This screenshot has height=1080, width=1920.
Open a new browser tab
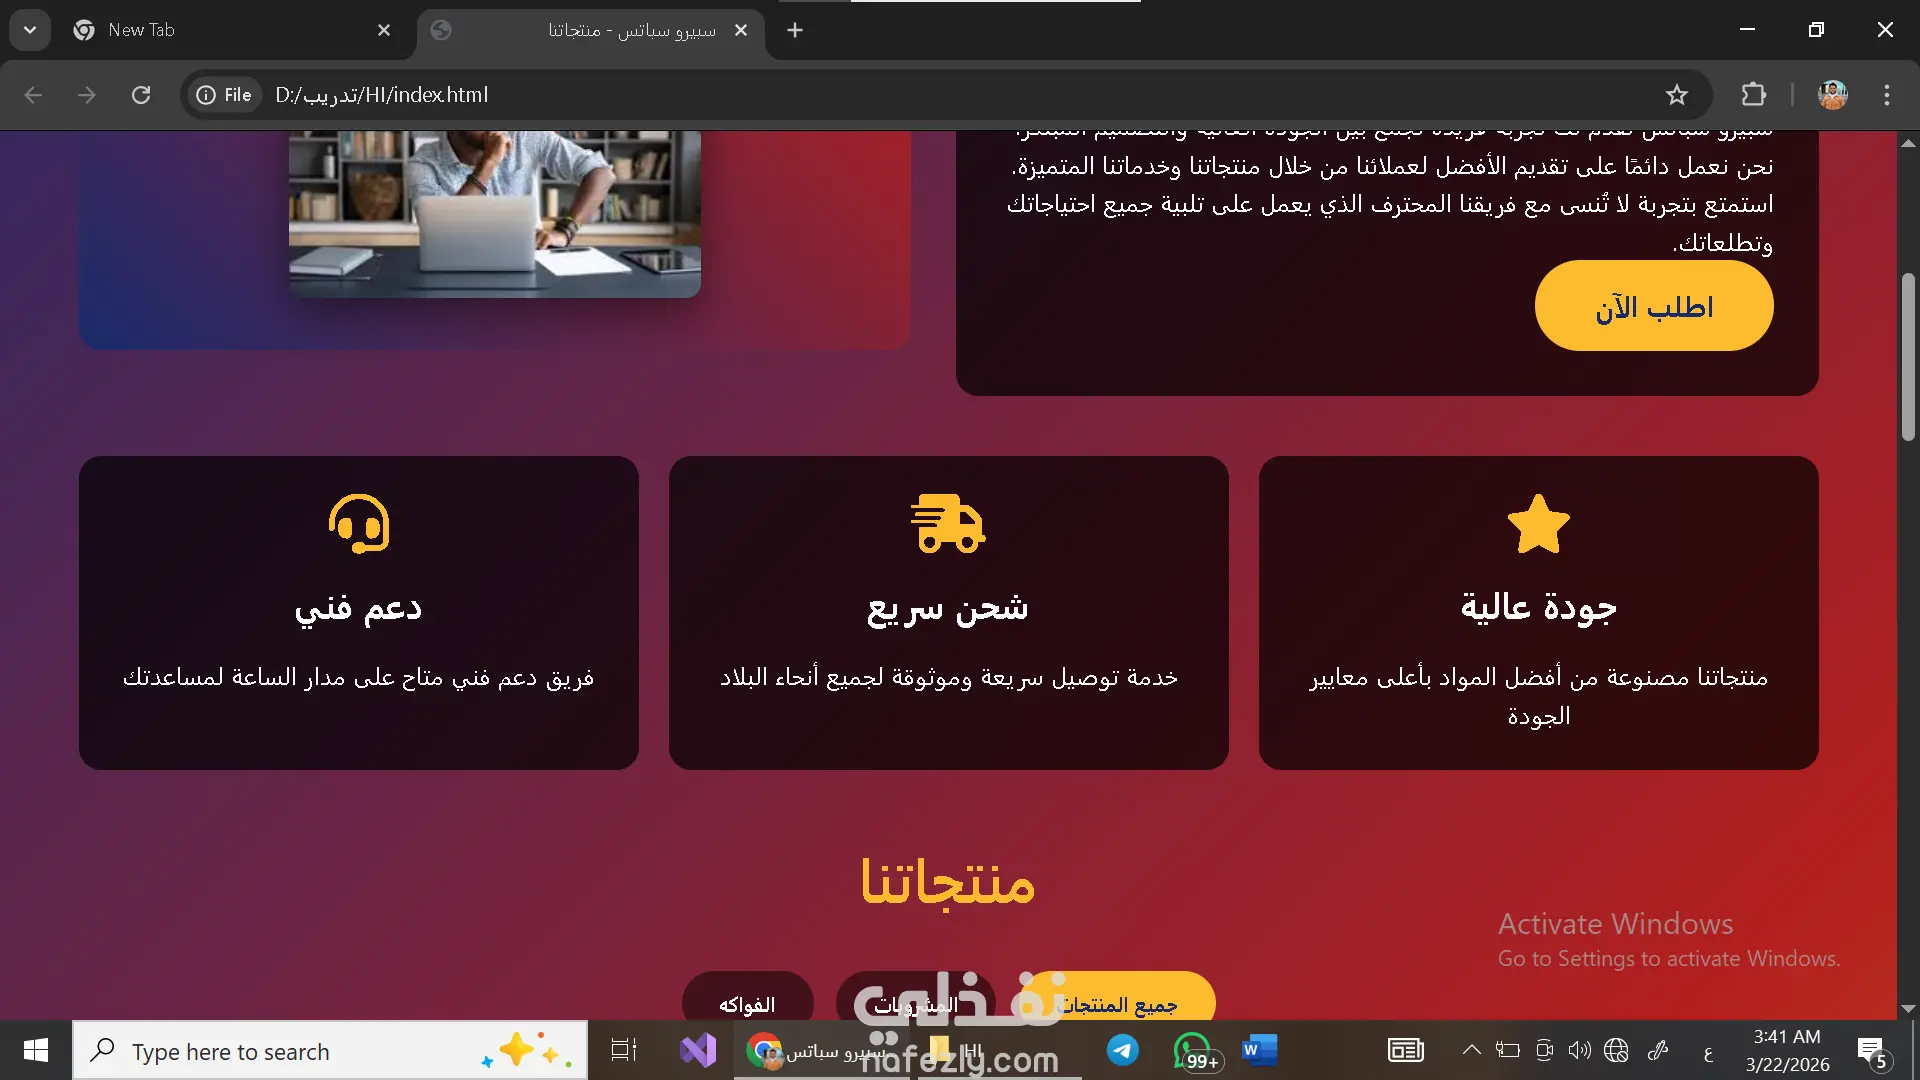point(795,30)
